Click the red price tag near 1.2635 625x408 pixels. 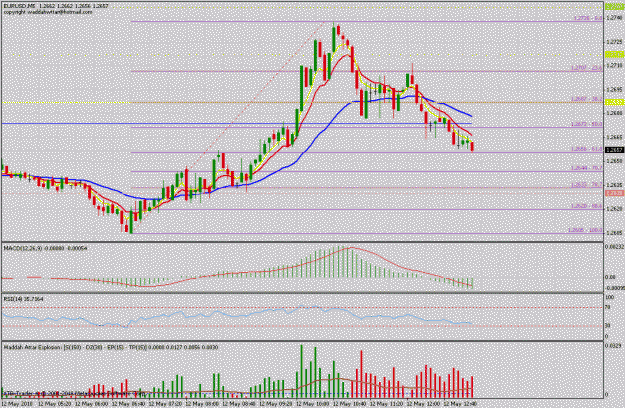coord(614,193)
